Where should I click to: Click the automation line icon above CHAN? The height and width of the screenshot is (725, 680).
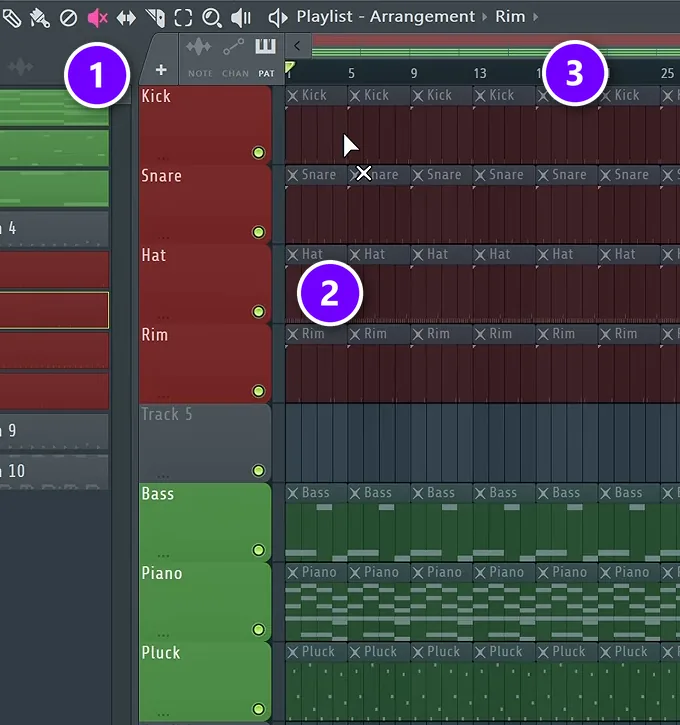click(x=234, y=47)
